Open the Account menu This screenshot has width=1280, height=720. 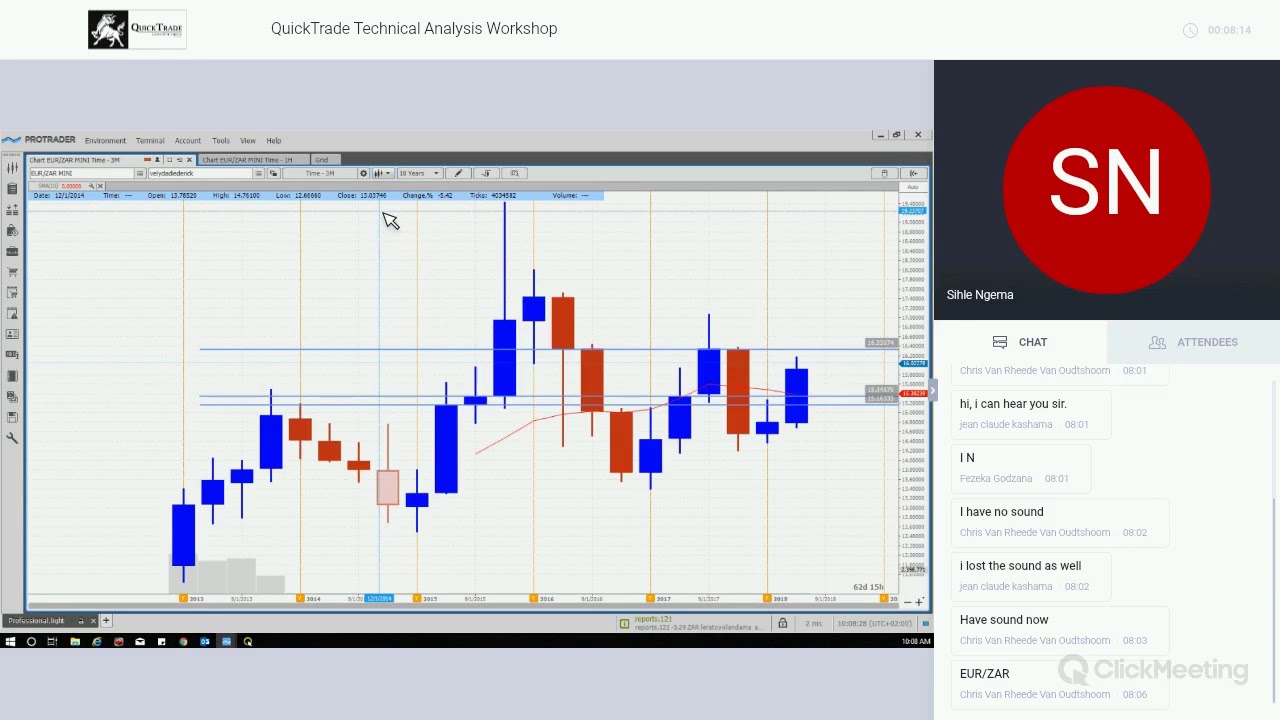coord(188,140)
